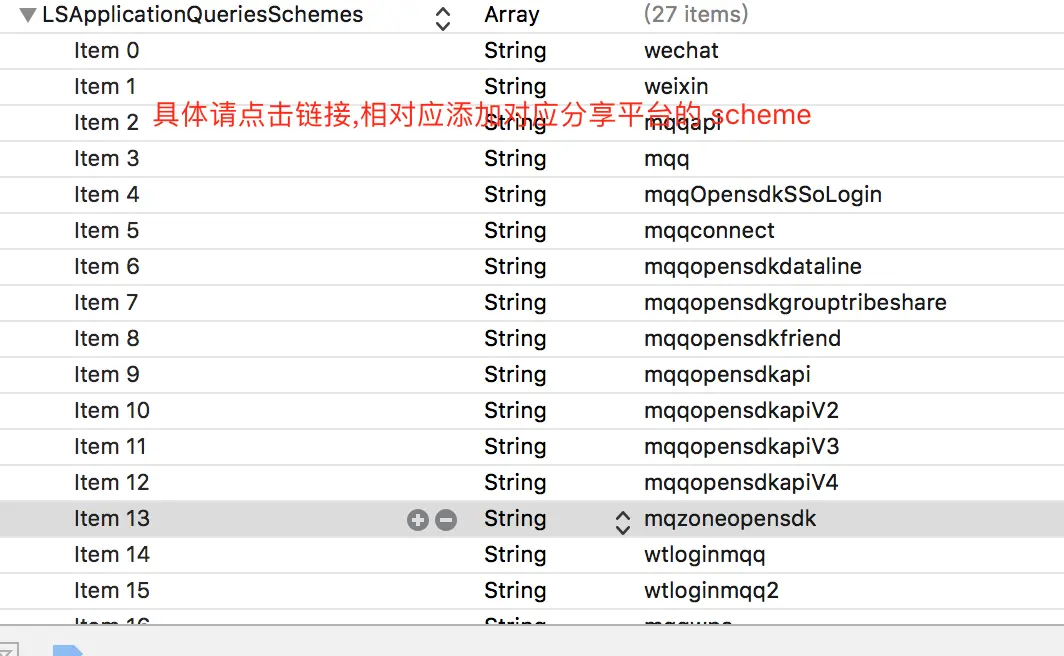Select Item 0 row key
This screenshot has height=656, width=1064.
click(x=107, y=50)
